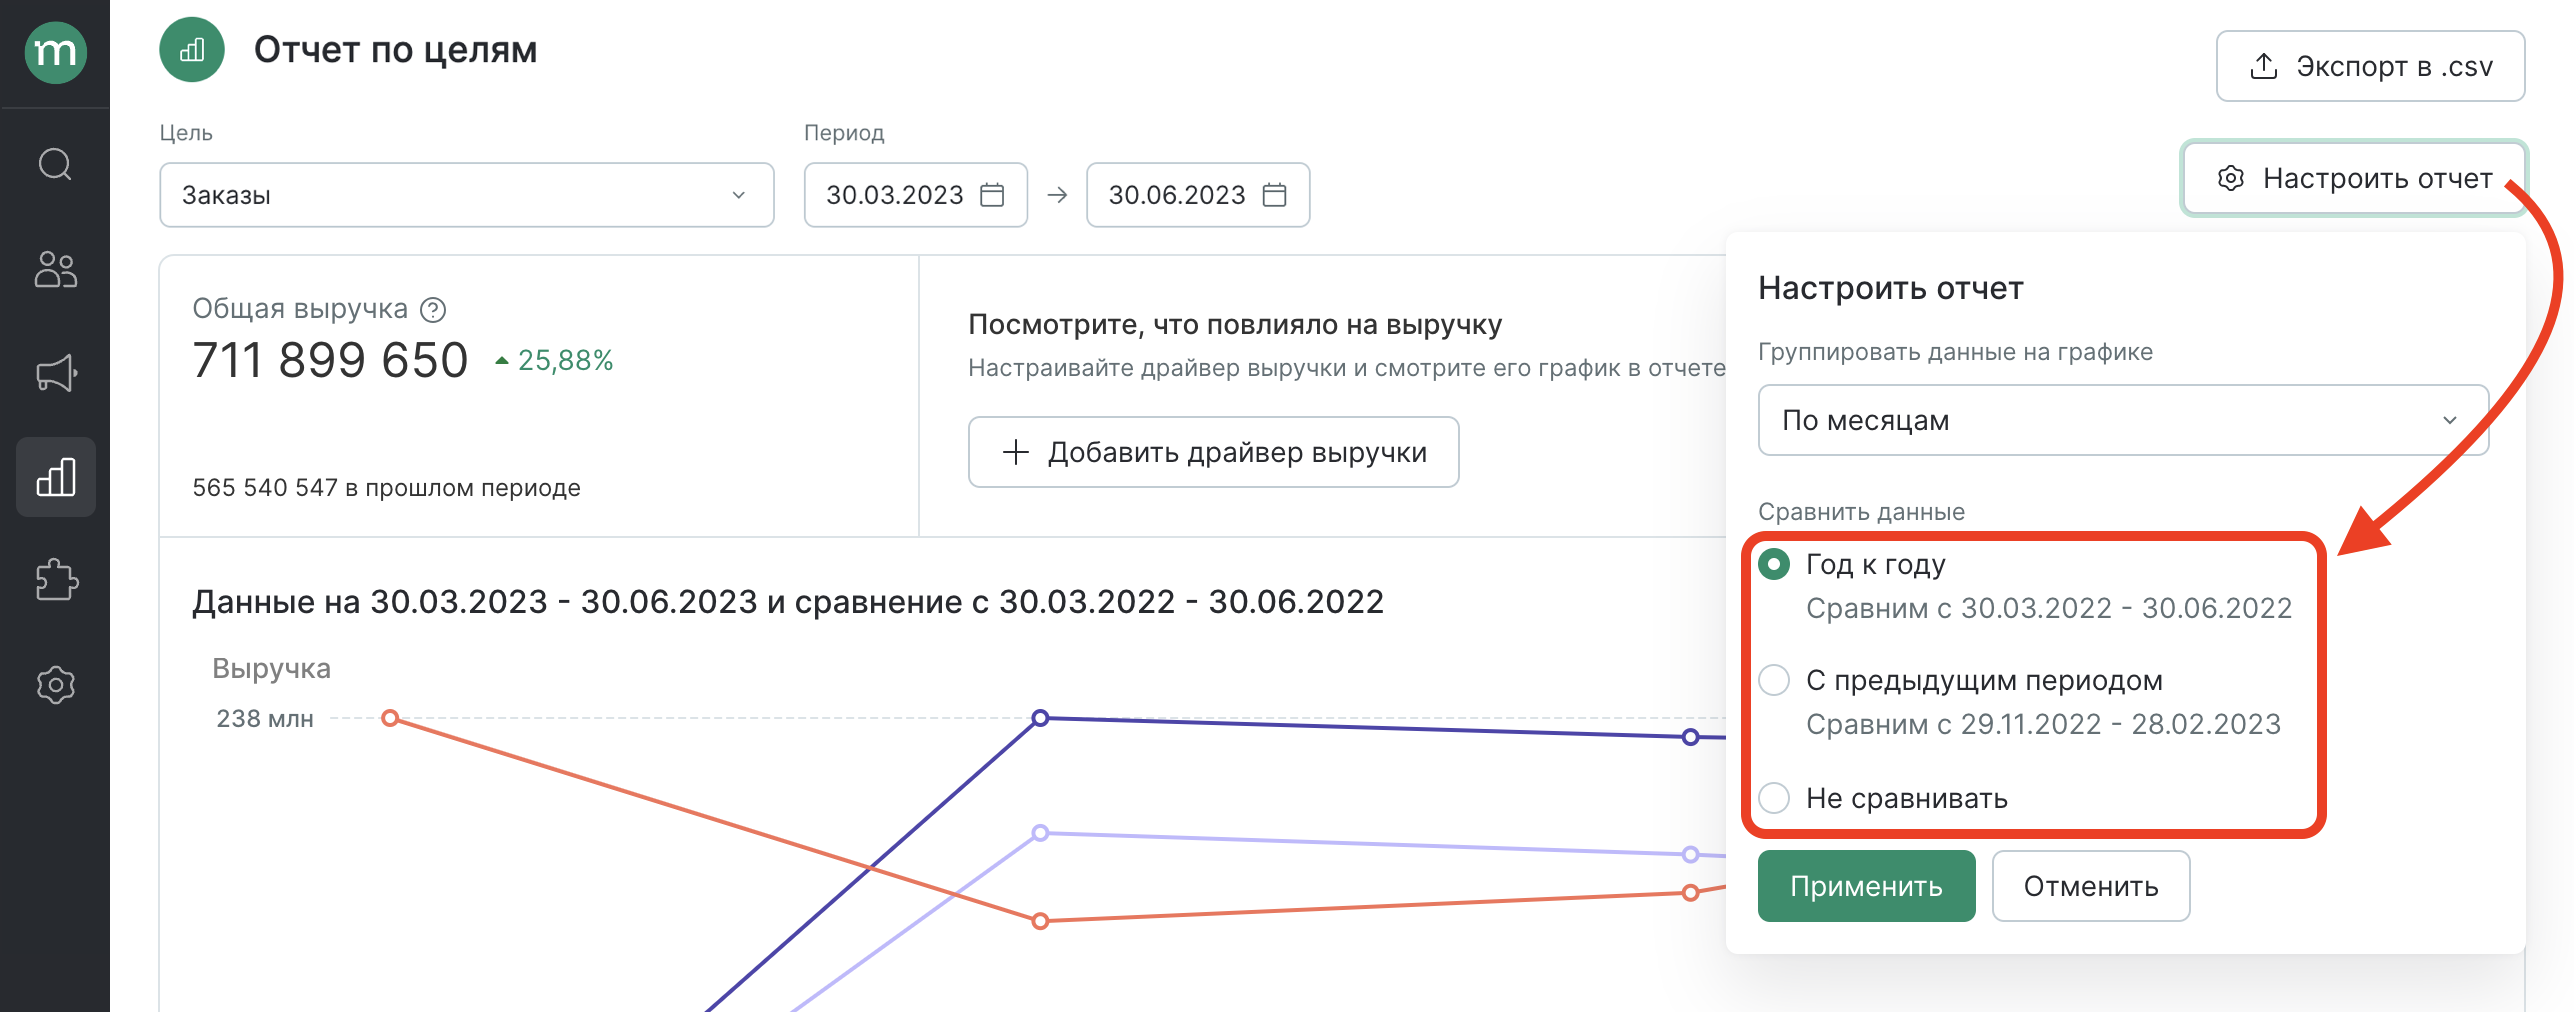Open the calendar for start date 30.03.2023
Screen dimensions: 2574x1012
pyautogui.click(x=992, y=195)
